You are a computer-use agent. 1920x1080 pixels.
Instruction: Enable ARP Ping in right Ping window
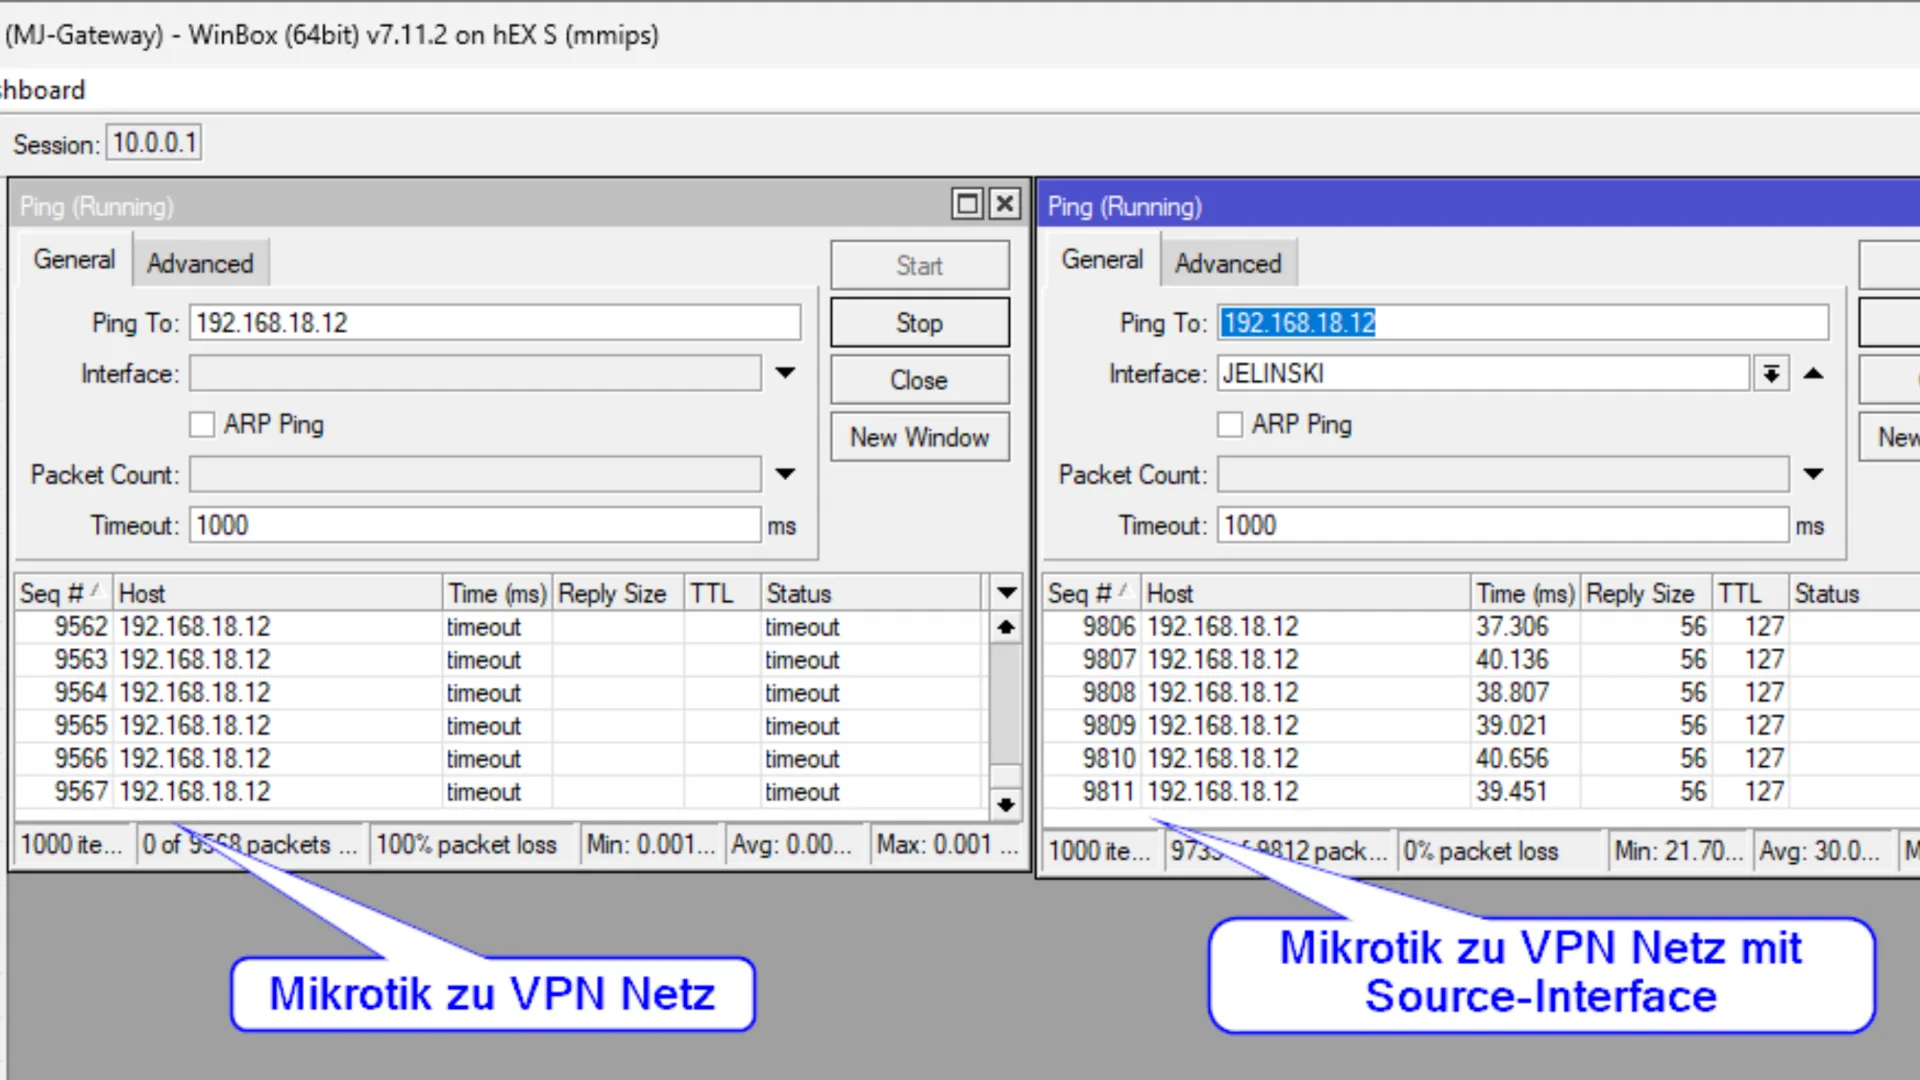point(1230,425)
